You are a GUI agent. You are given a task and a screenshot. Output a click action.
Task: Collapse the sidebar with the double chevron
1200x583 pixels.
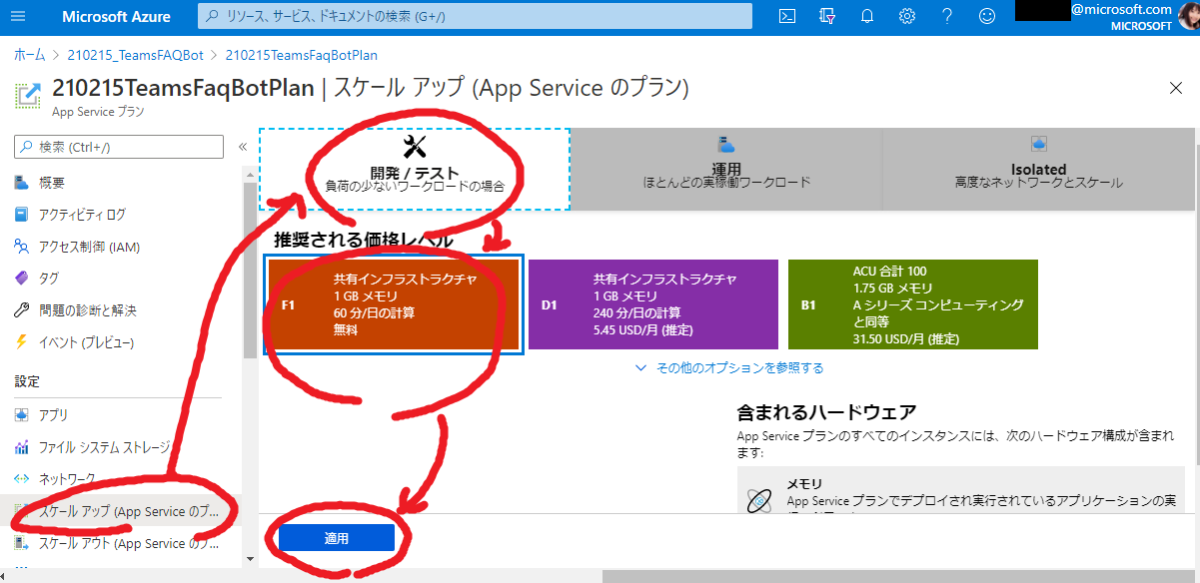coord(242,147)
